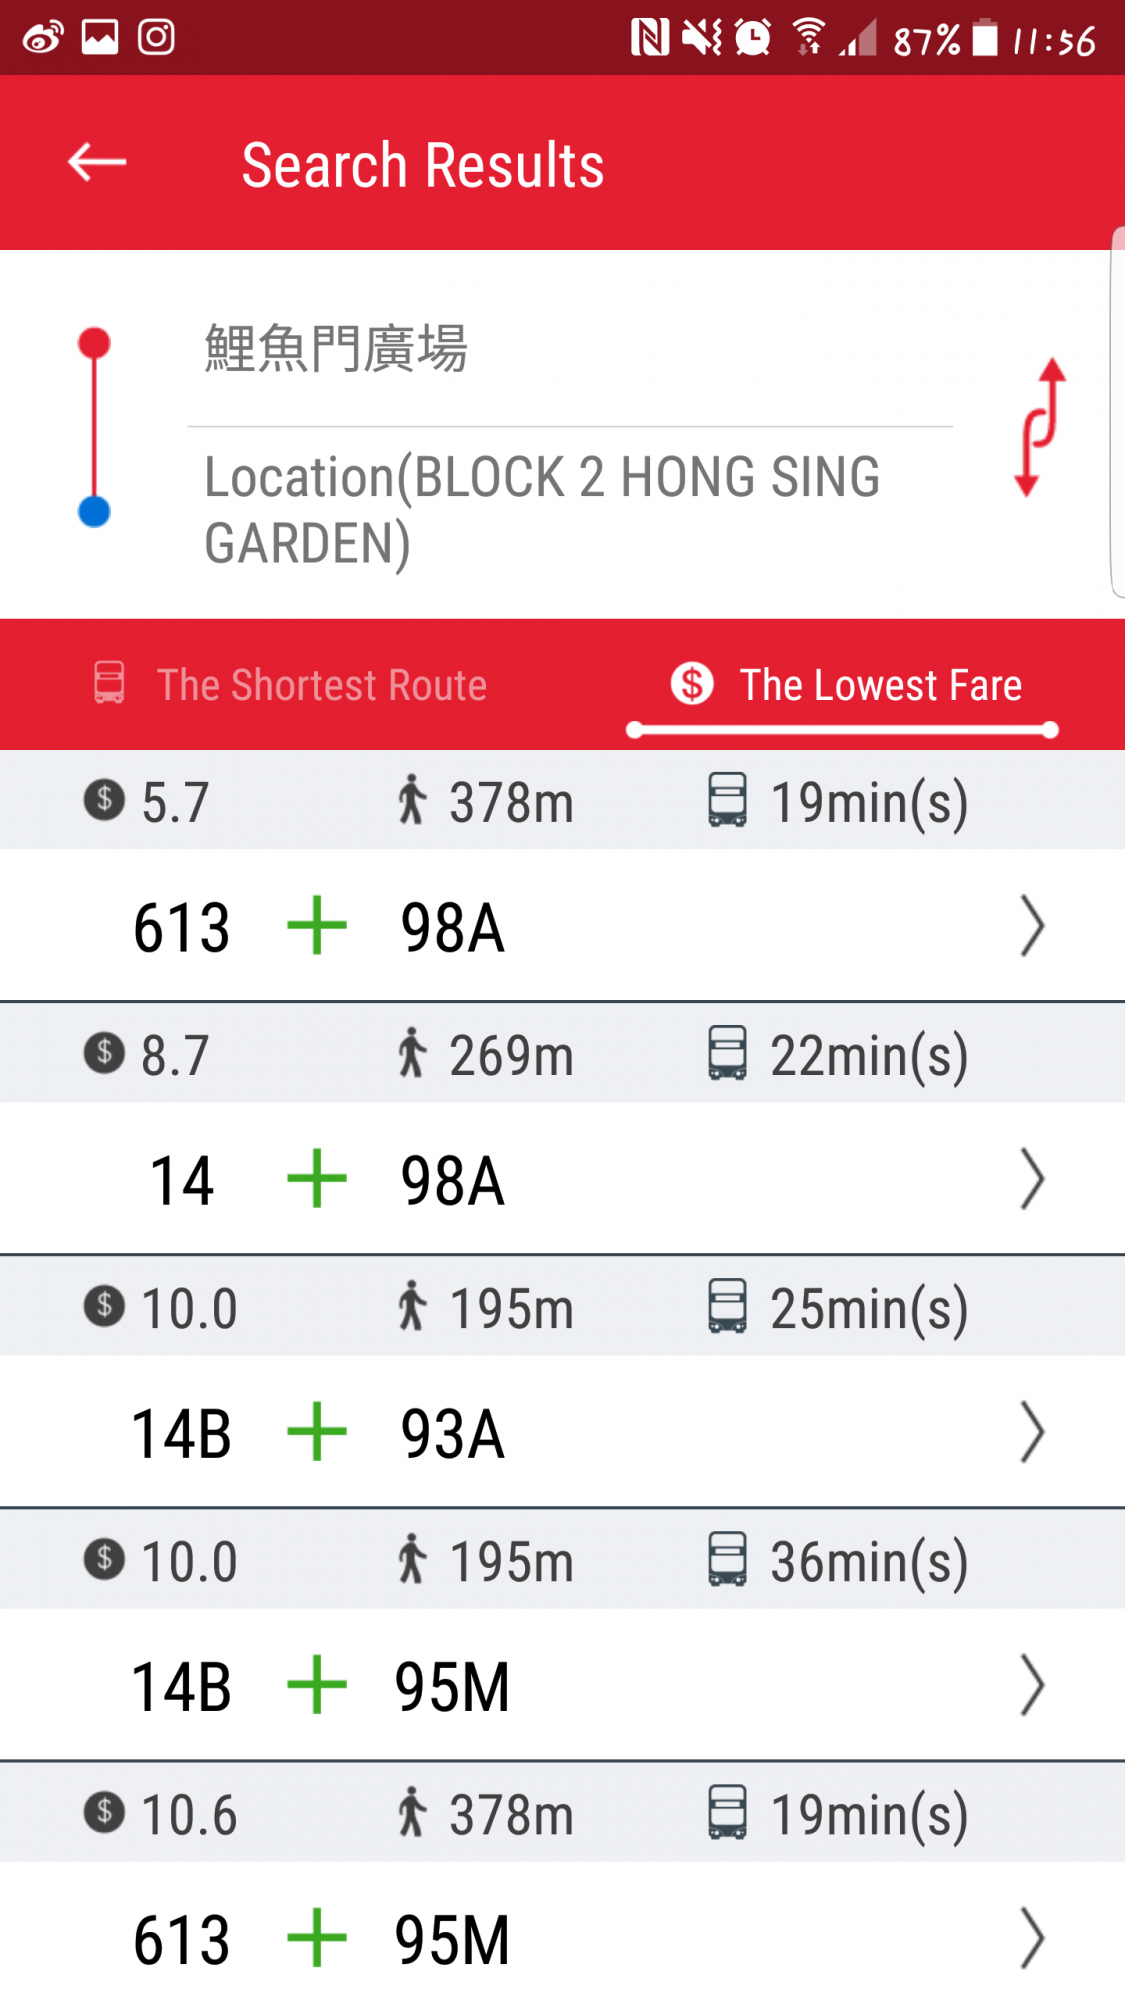Viewport: 1125px width, 2000px height.
Task: Tap the Instagram notification icon
Action: (x=156, y=38)
